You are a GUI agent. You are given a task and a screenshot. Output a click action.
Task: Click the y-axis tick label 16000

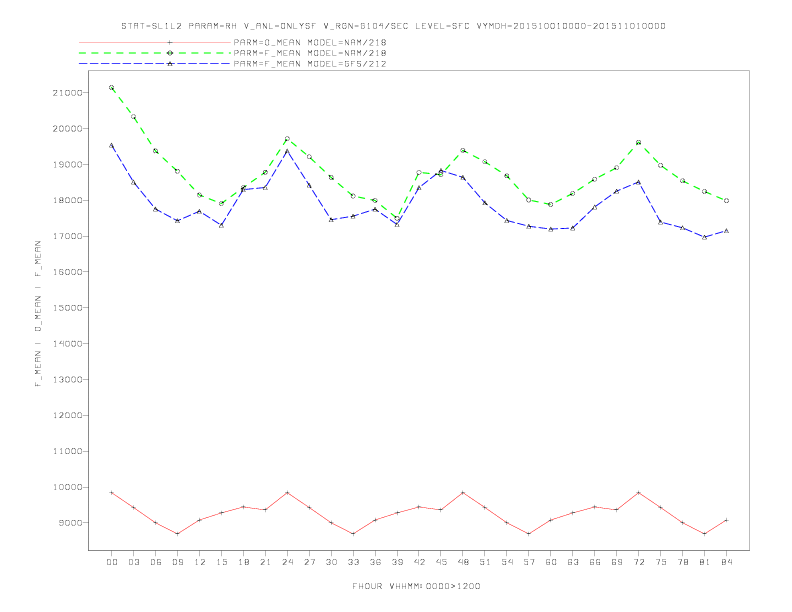68,272
